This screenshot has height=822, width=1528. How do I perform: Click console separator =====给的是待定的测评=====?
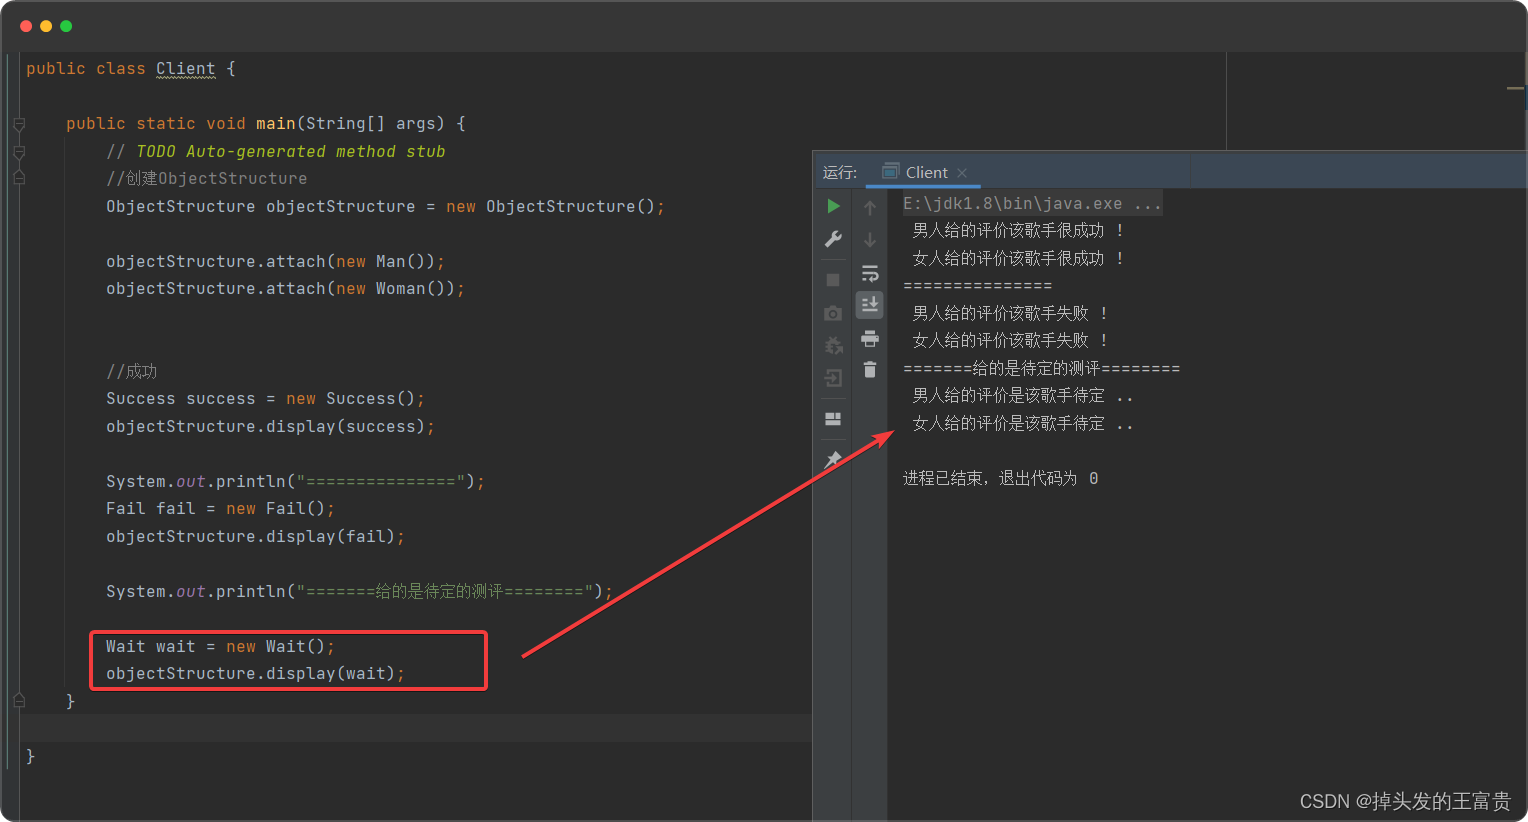tap(1041, 369)
